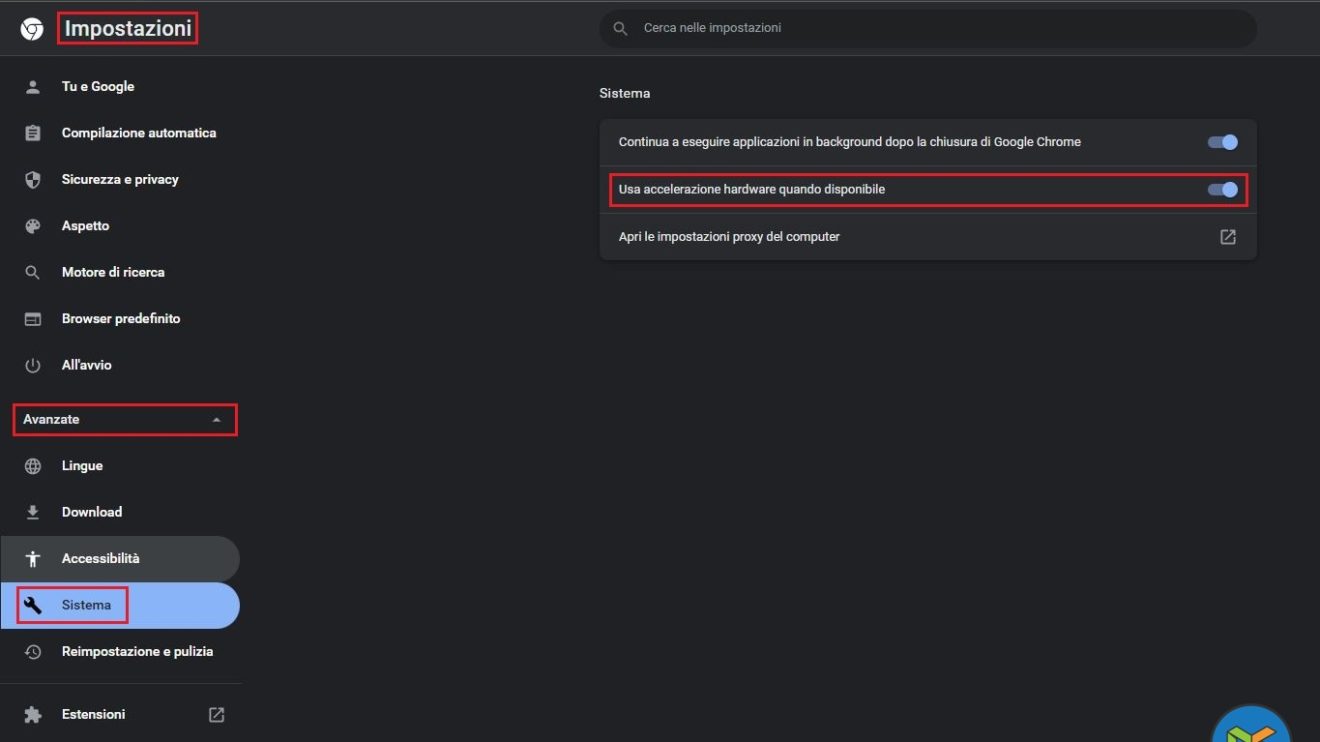Click the Sicurezza e privacy shield icon
Screen dimensions: 1320x742
[x=33, y=180]
